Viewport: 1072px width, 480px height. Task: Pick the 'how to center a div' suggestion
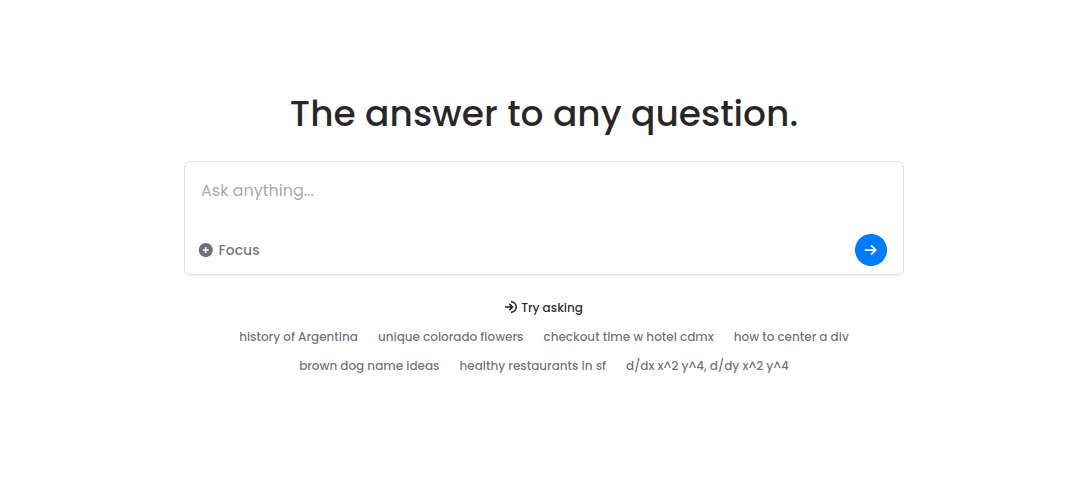click(x=791, y=337)
